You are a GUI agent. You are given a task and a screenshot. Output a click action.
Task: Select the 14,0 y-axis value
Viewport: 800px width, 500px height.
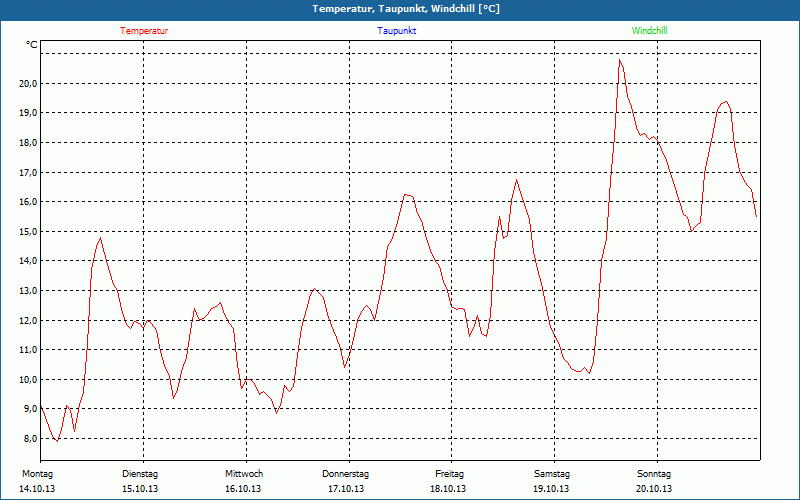pos(28,261)
